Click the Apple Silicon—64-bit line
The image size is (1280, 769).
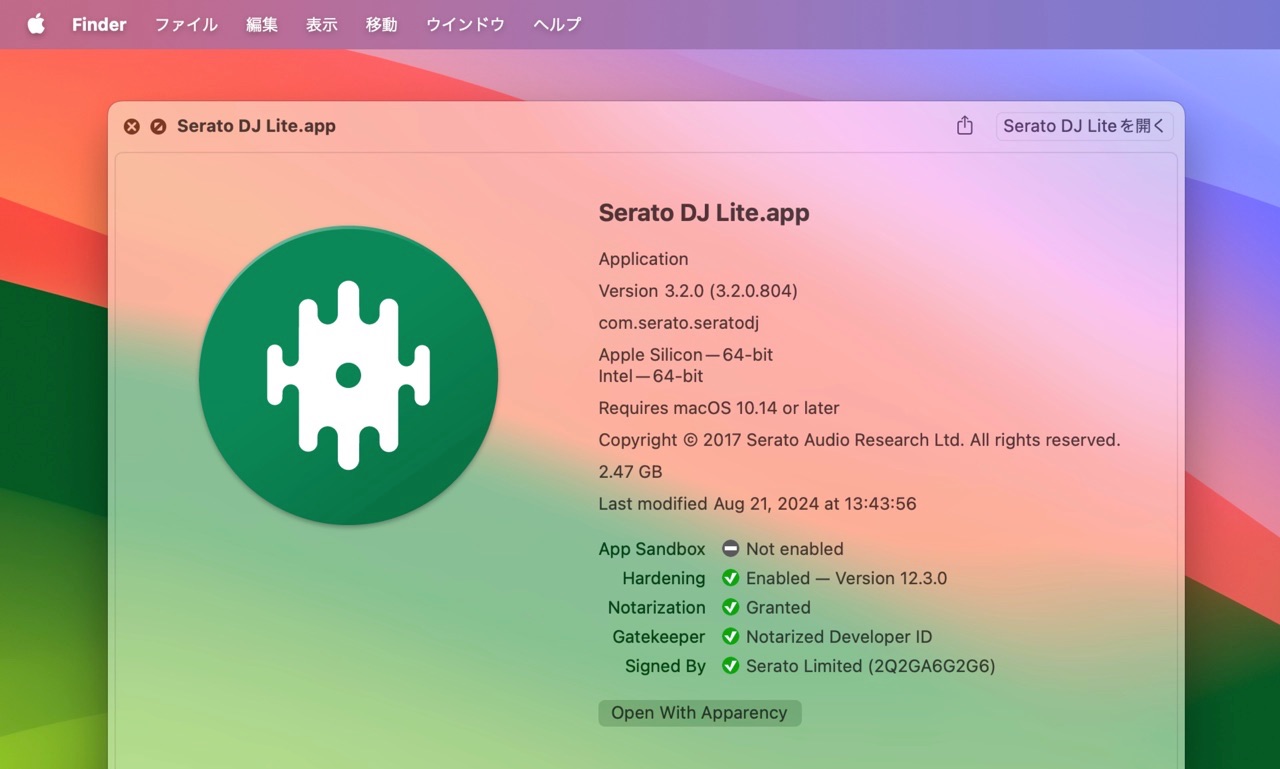[686, 355]
